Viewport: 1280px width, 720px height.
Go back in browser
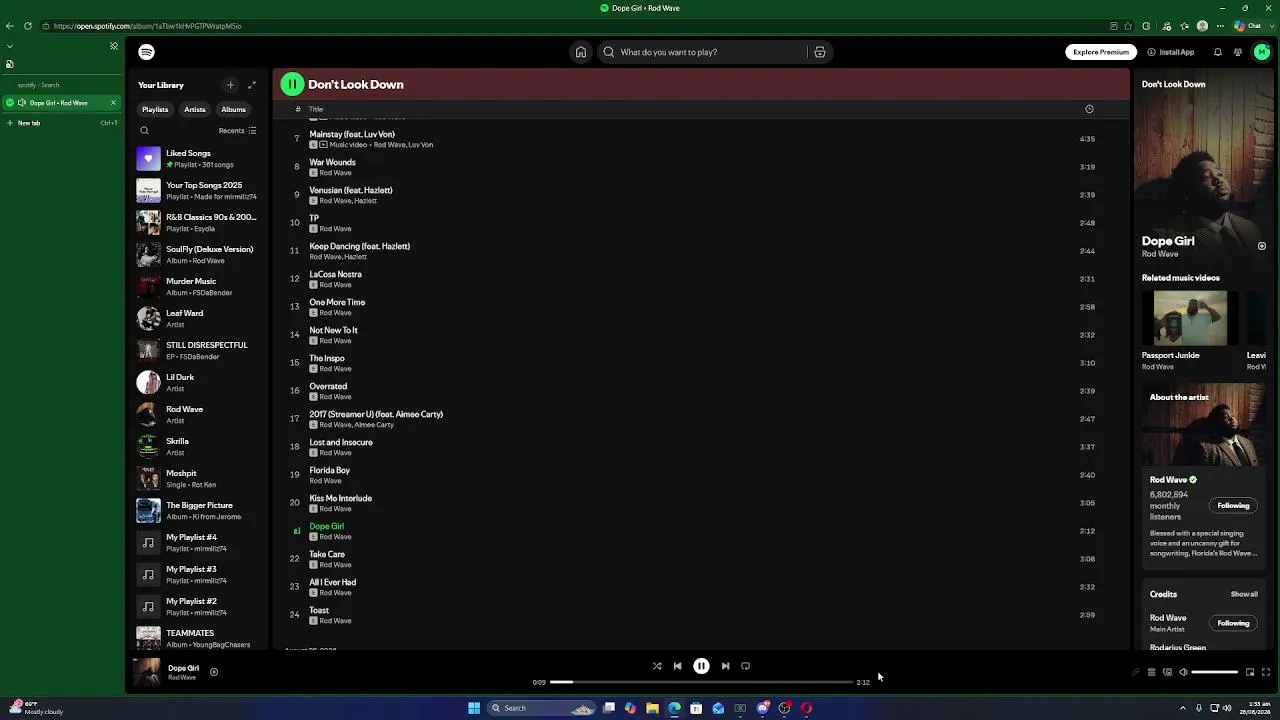10,26
